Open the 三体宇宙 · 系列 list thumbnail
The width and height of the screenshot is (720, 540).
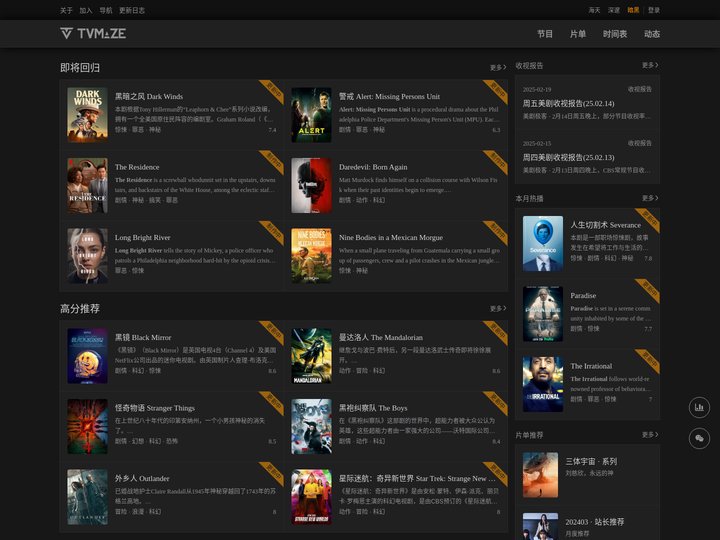click(540, 475)
